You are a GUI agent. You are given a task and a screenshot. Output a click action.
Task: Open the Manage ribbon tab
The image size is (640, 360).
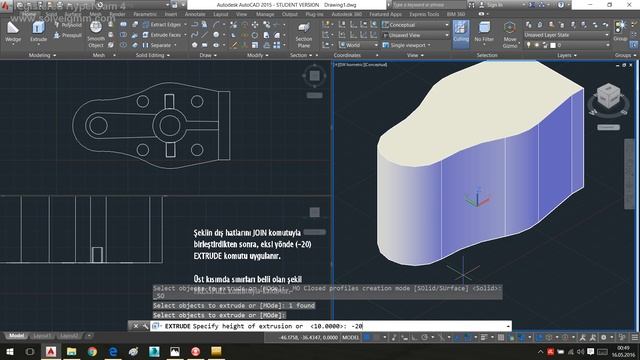[x=265, y=14]
